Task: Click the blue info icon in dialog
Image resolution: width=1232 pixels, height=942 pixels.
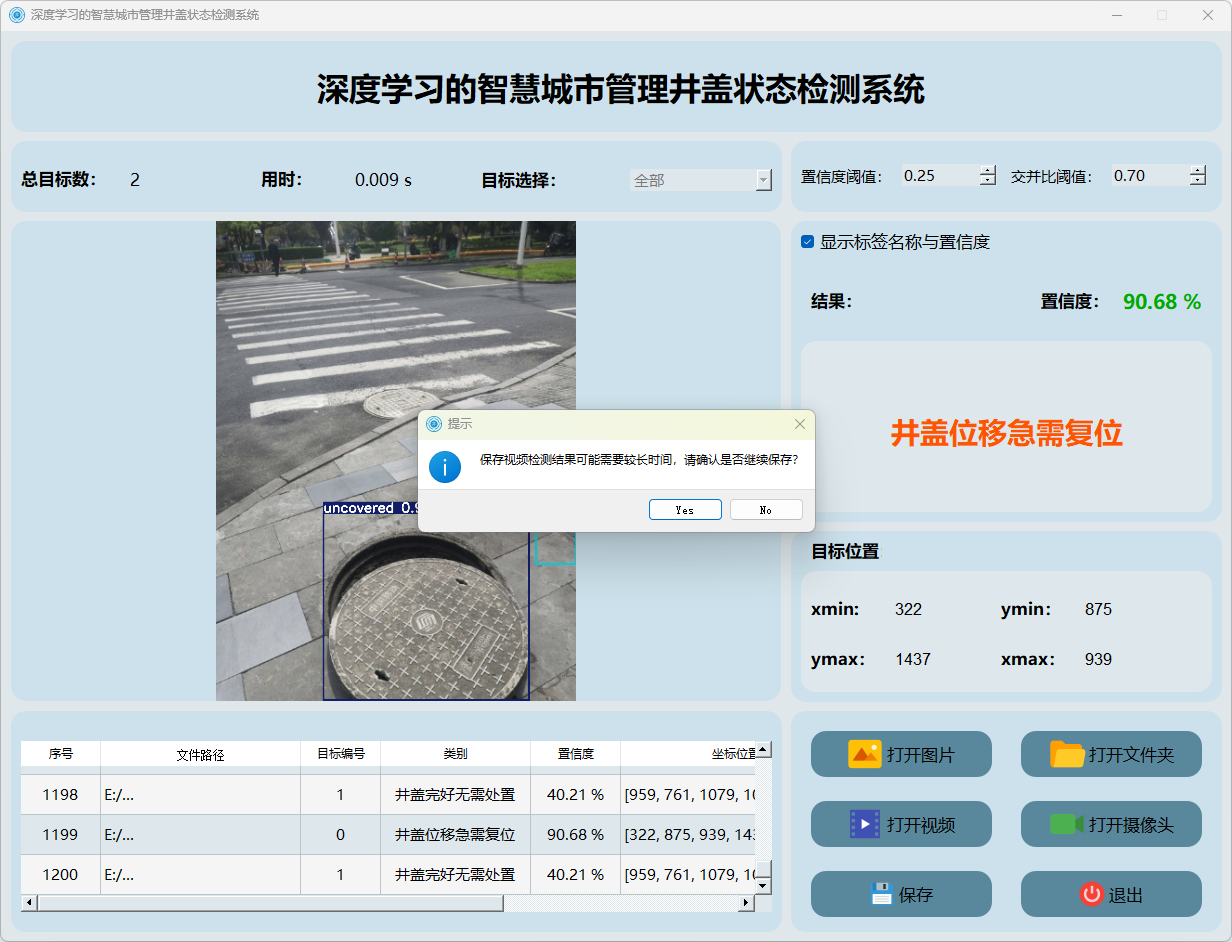Action: pos(444,467)
